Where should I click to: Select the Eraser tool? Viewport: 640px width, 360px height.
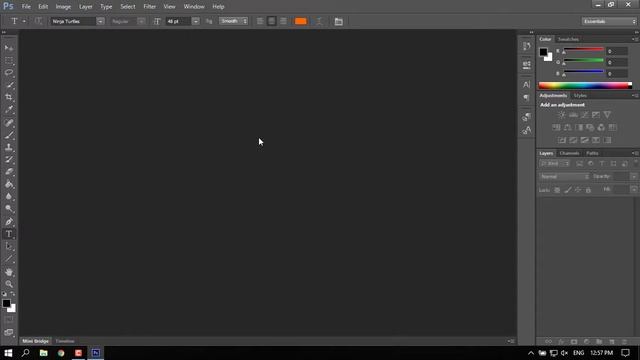9,172
